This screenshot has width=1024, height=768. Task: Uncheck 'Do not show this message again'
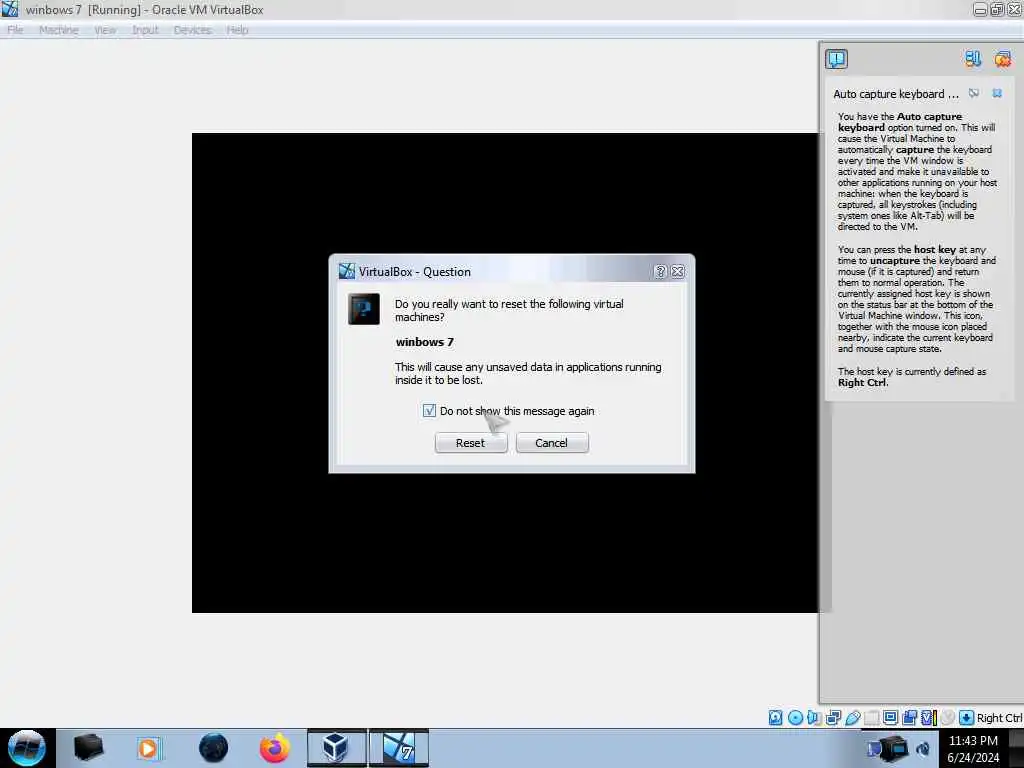[429, 411]
